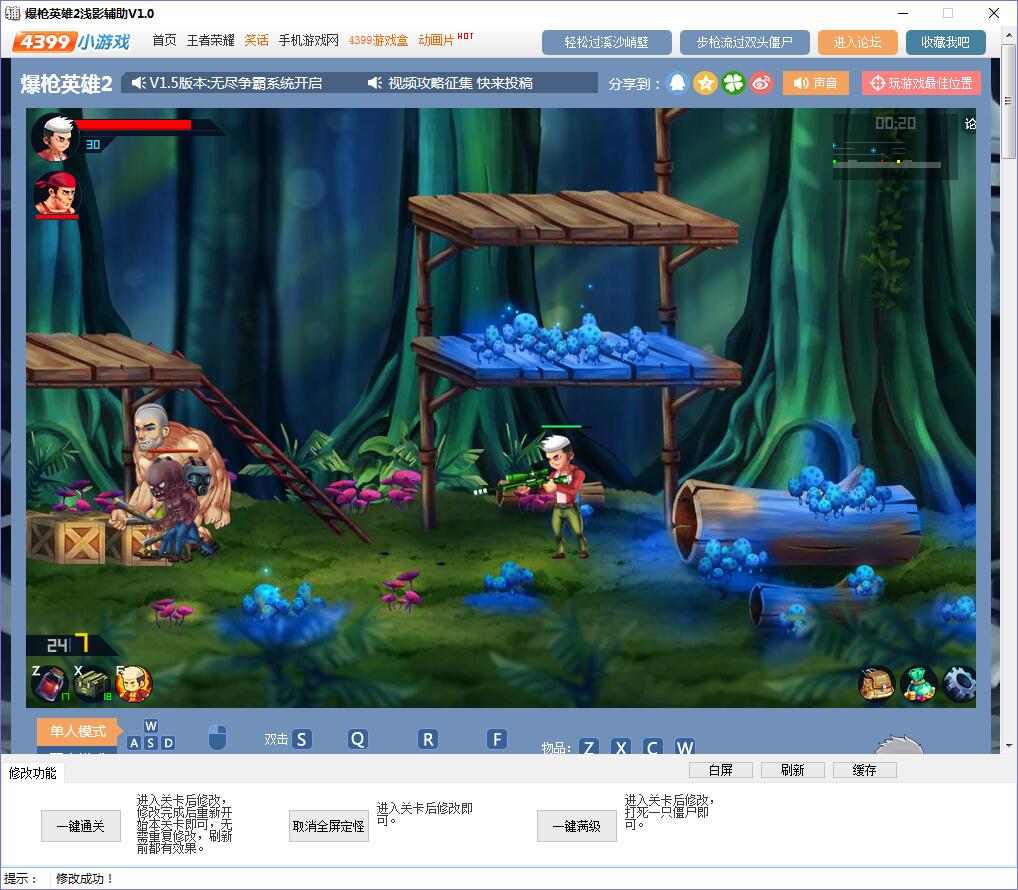Screen dimensions: 1018x890
Task: Click the page vertical scrollbar thumb
Action: click(x=1008, y=101)
